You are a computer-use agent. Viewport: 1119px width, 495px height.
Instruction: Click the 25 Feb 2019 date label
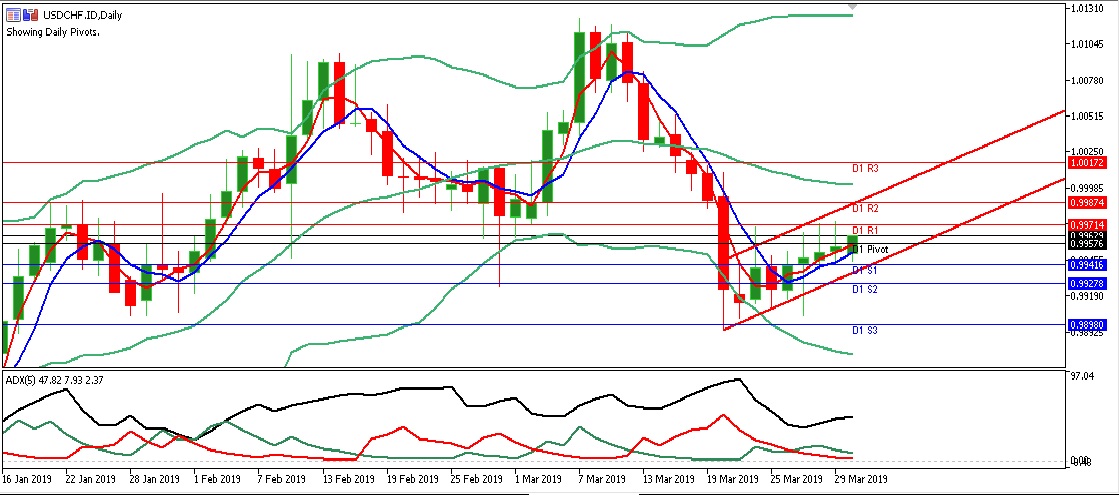(476, 478)
